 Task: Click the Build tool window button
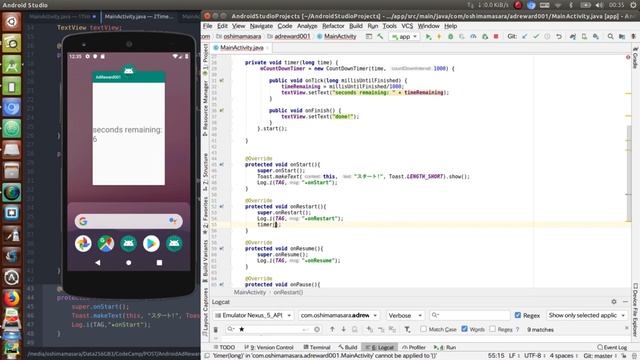(x=348, y=347)
